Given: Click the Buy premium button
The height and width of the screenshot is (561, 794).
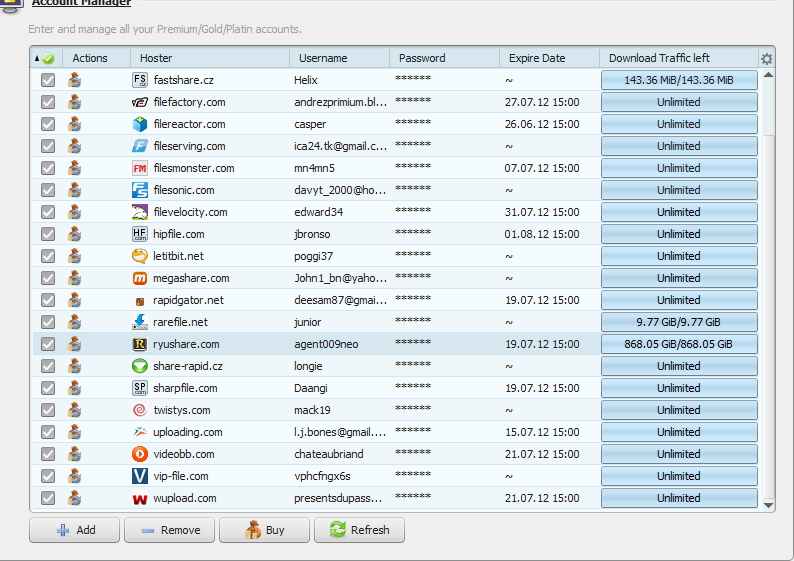Looking at the screenshot, I should [x=264, y=530].
